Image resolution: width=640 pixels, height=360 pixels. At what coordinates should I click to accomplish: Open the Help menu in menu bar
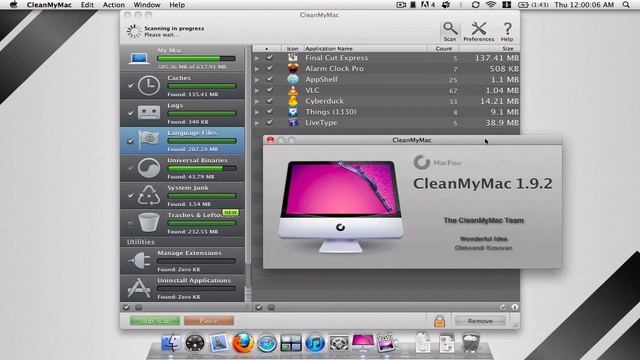pyautogui.click(x=177, y=5)
